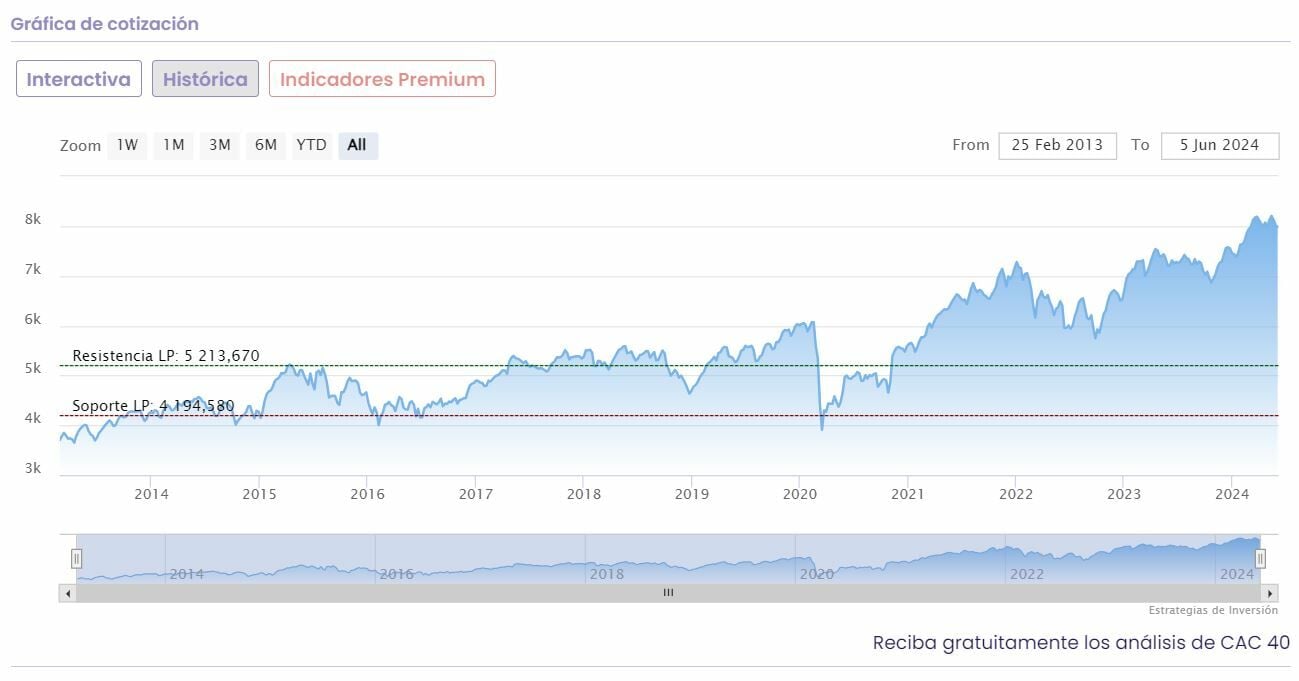Click the scrollbar's right arrow
This screenshot has width=1299, height=681.
tap(1270, 593)
